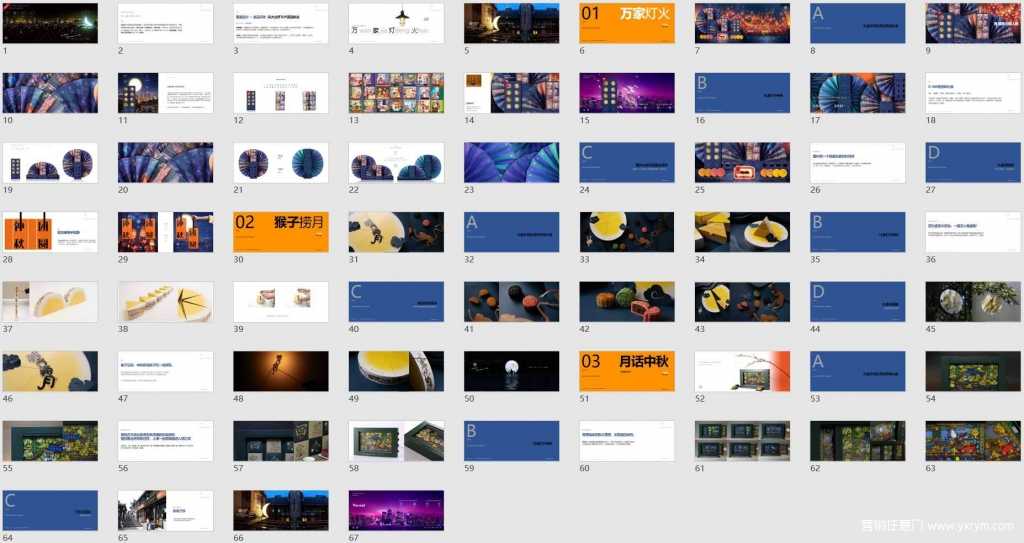Select blue section slide 8 with letter A
This screenshot has width=1024, height=543.
(857, 23)
